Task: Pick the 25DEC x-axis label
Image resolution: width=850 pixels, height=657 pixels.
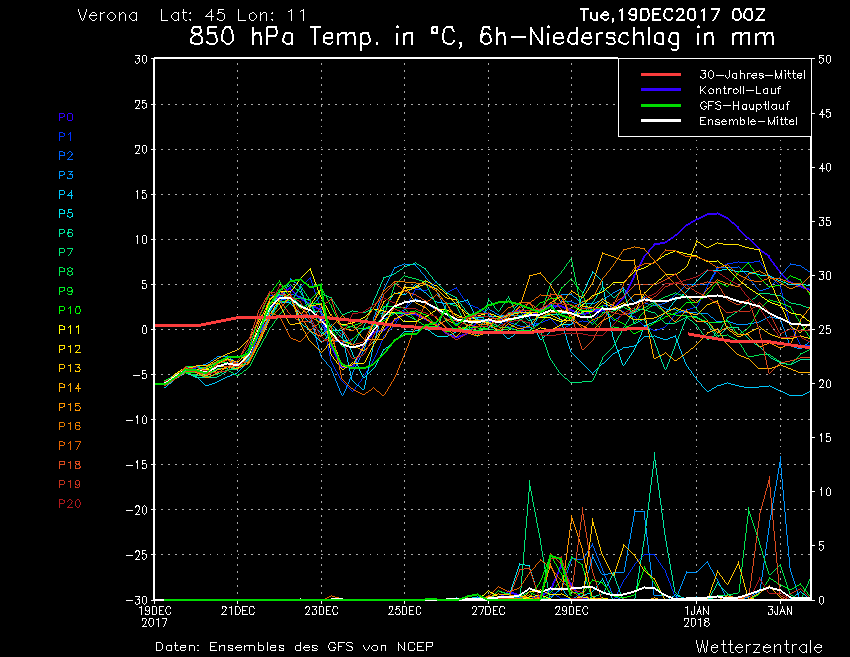Action: (x=404, y=611)
